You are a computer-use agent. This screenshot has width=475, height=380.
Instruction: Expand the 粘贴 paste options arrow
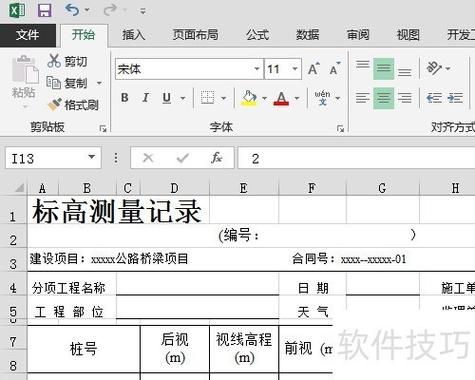tap(24, 107)
